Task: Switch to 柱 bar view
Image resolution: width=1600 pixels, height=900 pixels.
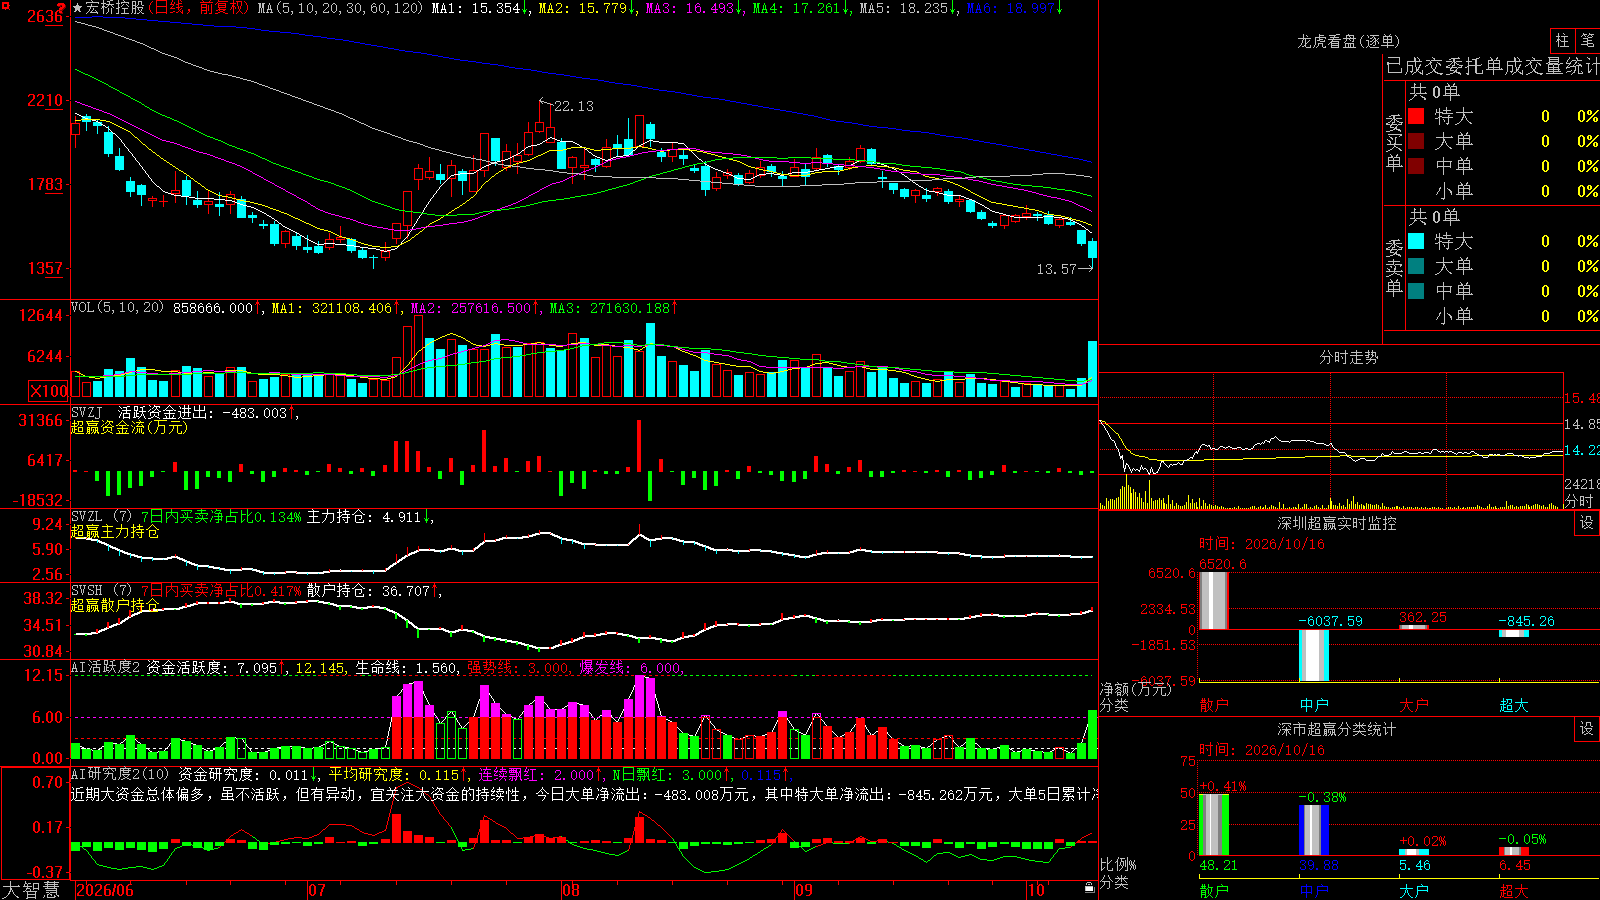Action: 1562,40
